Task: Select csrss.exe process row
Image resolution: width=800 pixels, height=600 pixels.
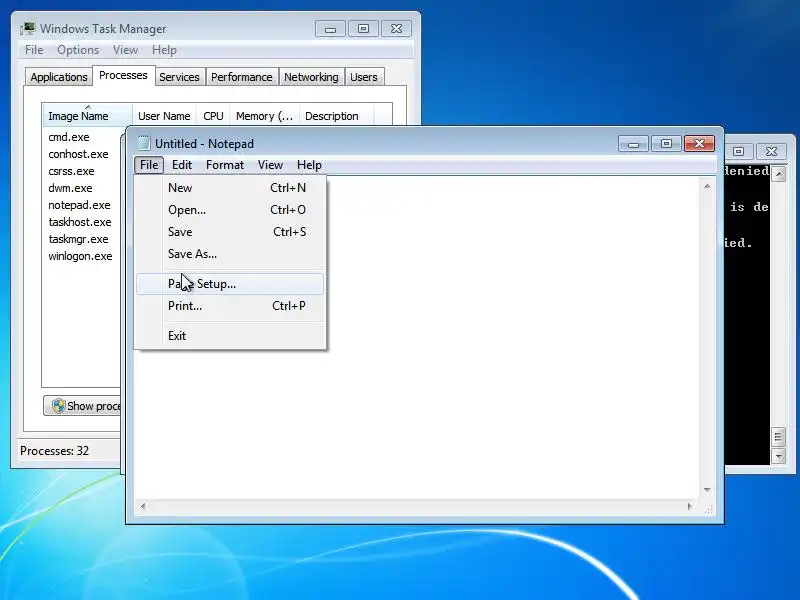Action: click(71, 171)
